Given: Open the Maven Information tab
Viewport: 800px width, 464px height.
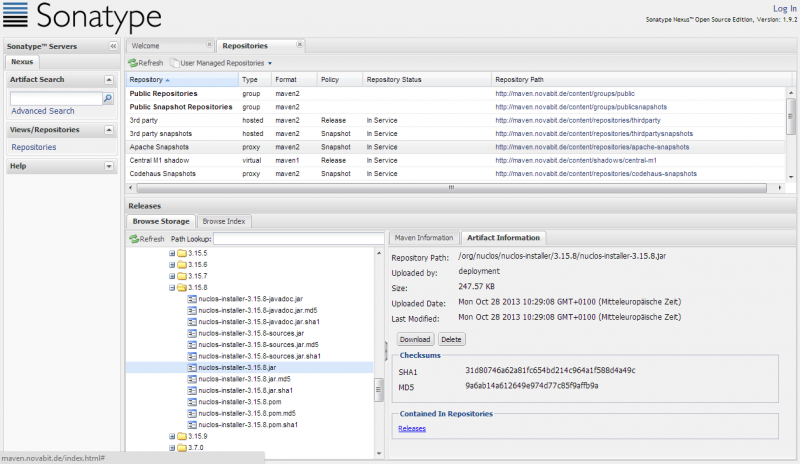Looking at the screenshot, I should [x=423, y=238].
